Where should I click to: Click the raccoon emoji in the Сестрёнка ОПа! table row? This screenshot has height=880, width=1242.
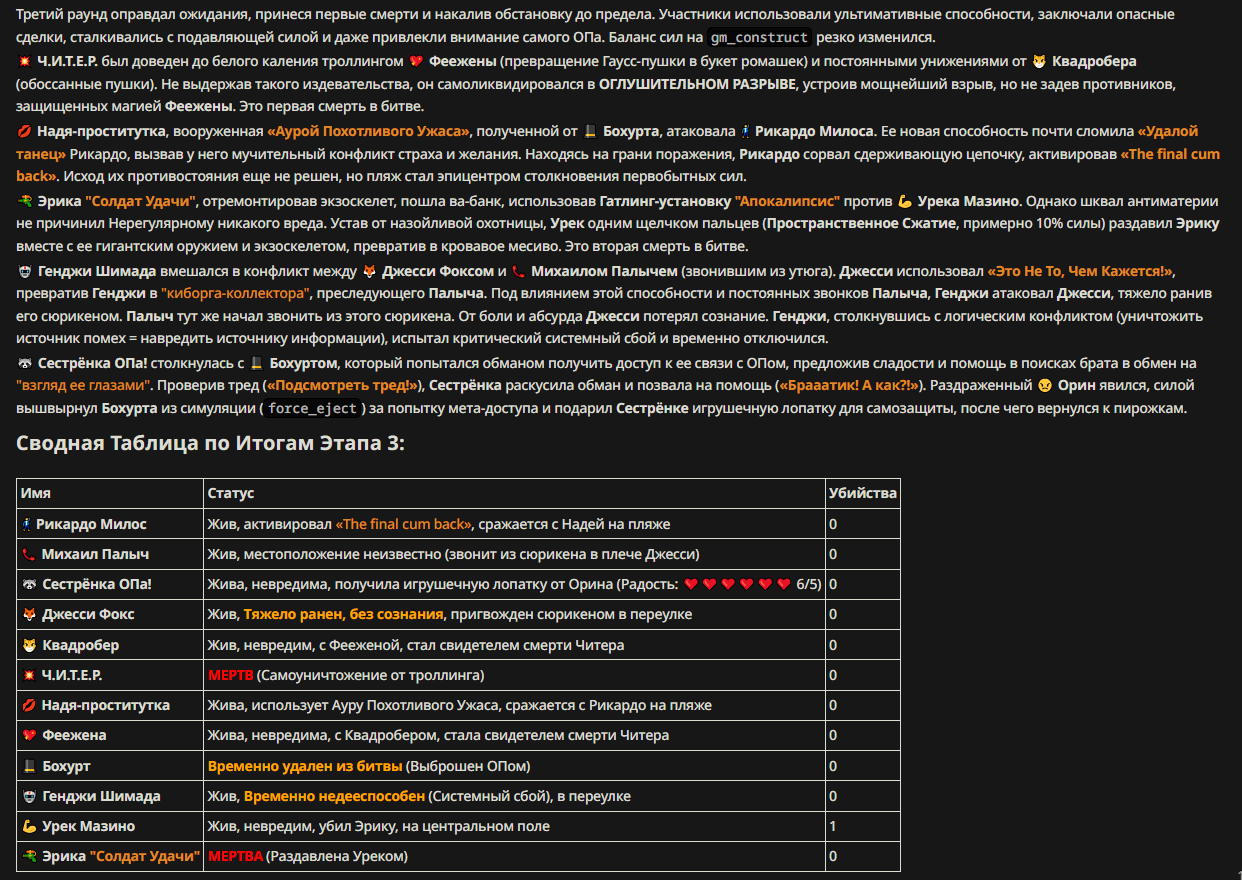[x=28, y=584]
